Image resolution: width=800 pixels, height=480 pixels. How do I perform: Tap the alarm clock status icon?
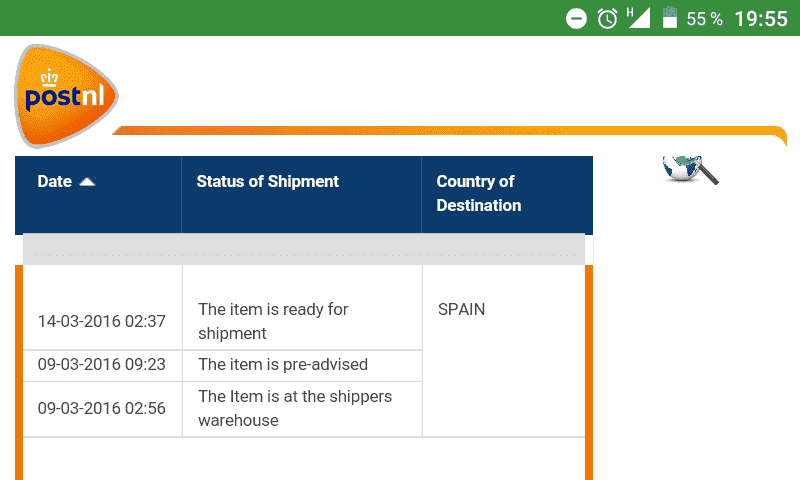coord(607,19)
